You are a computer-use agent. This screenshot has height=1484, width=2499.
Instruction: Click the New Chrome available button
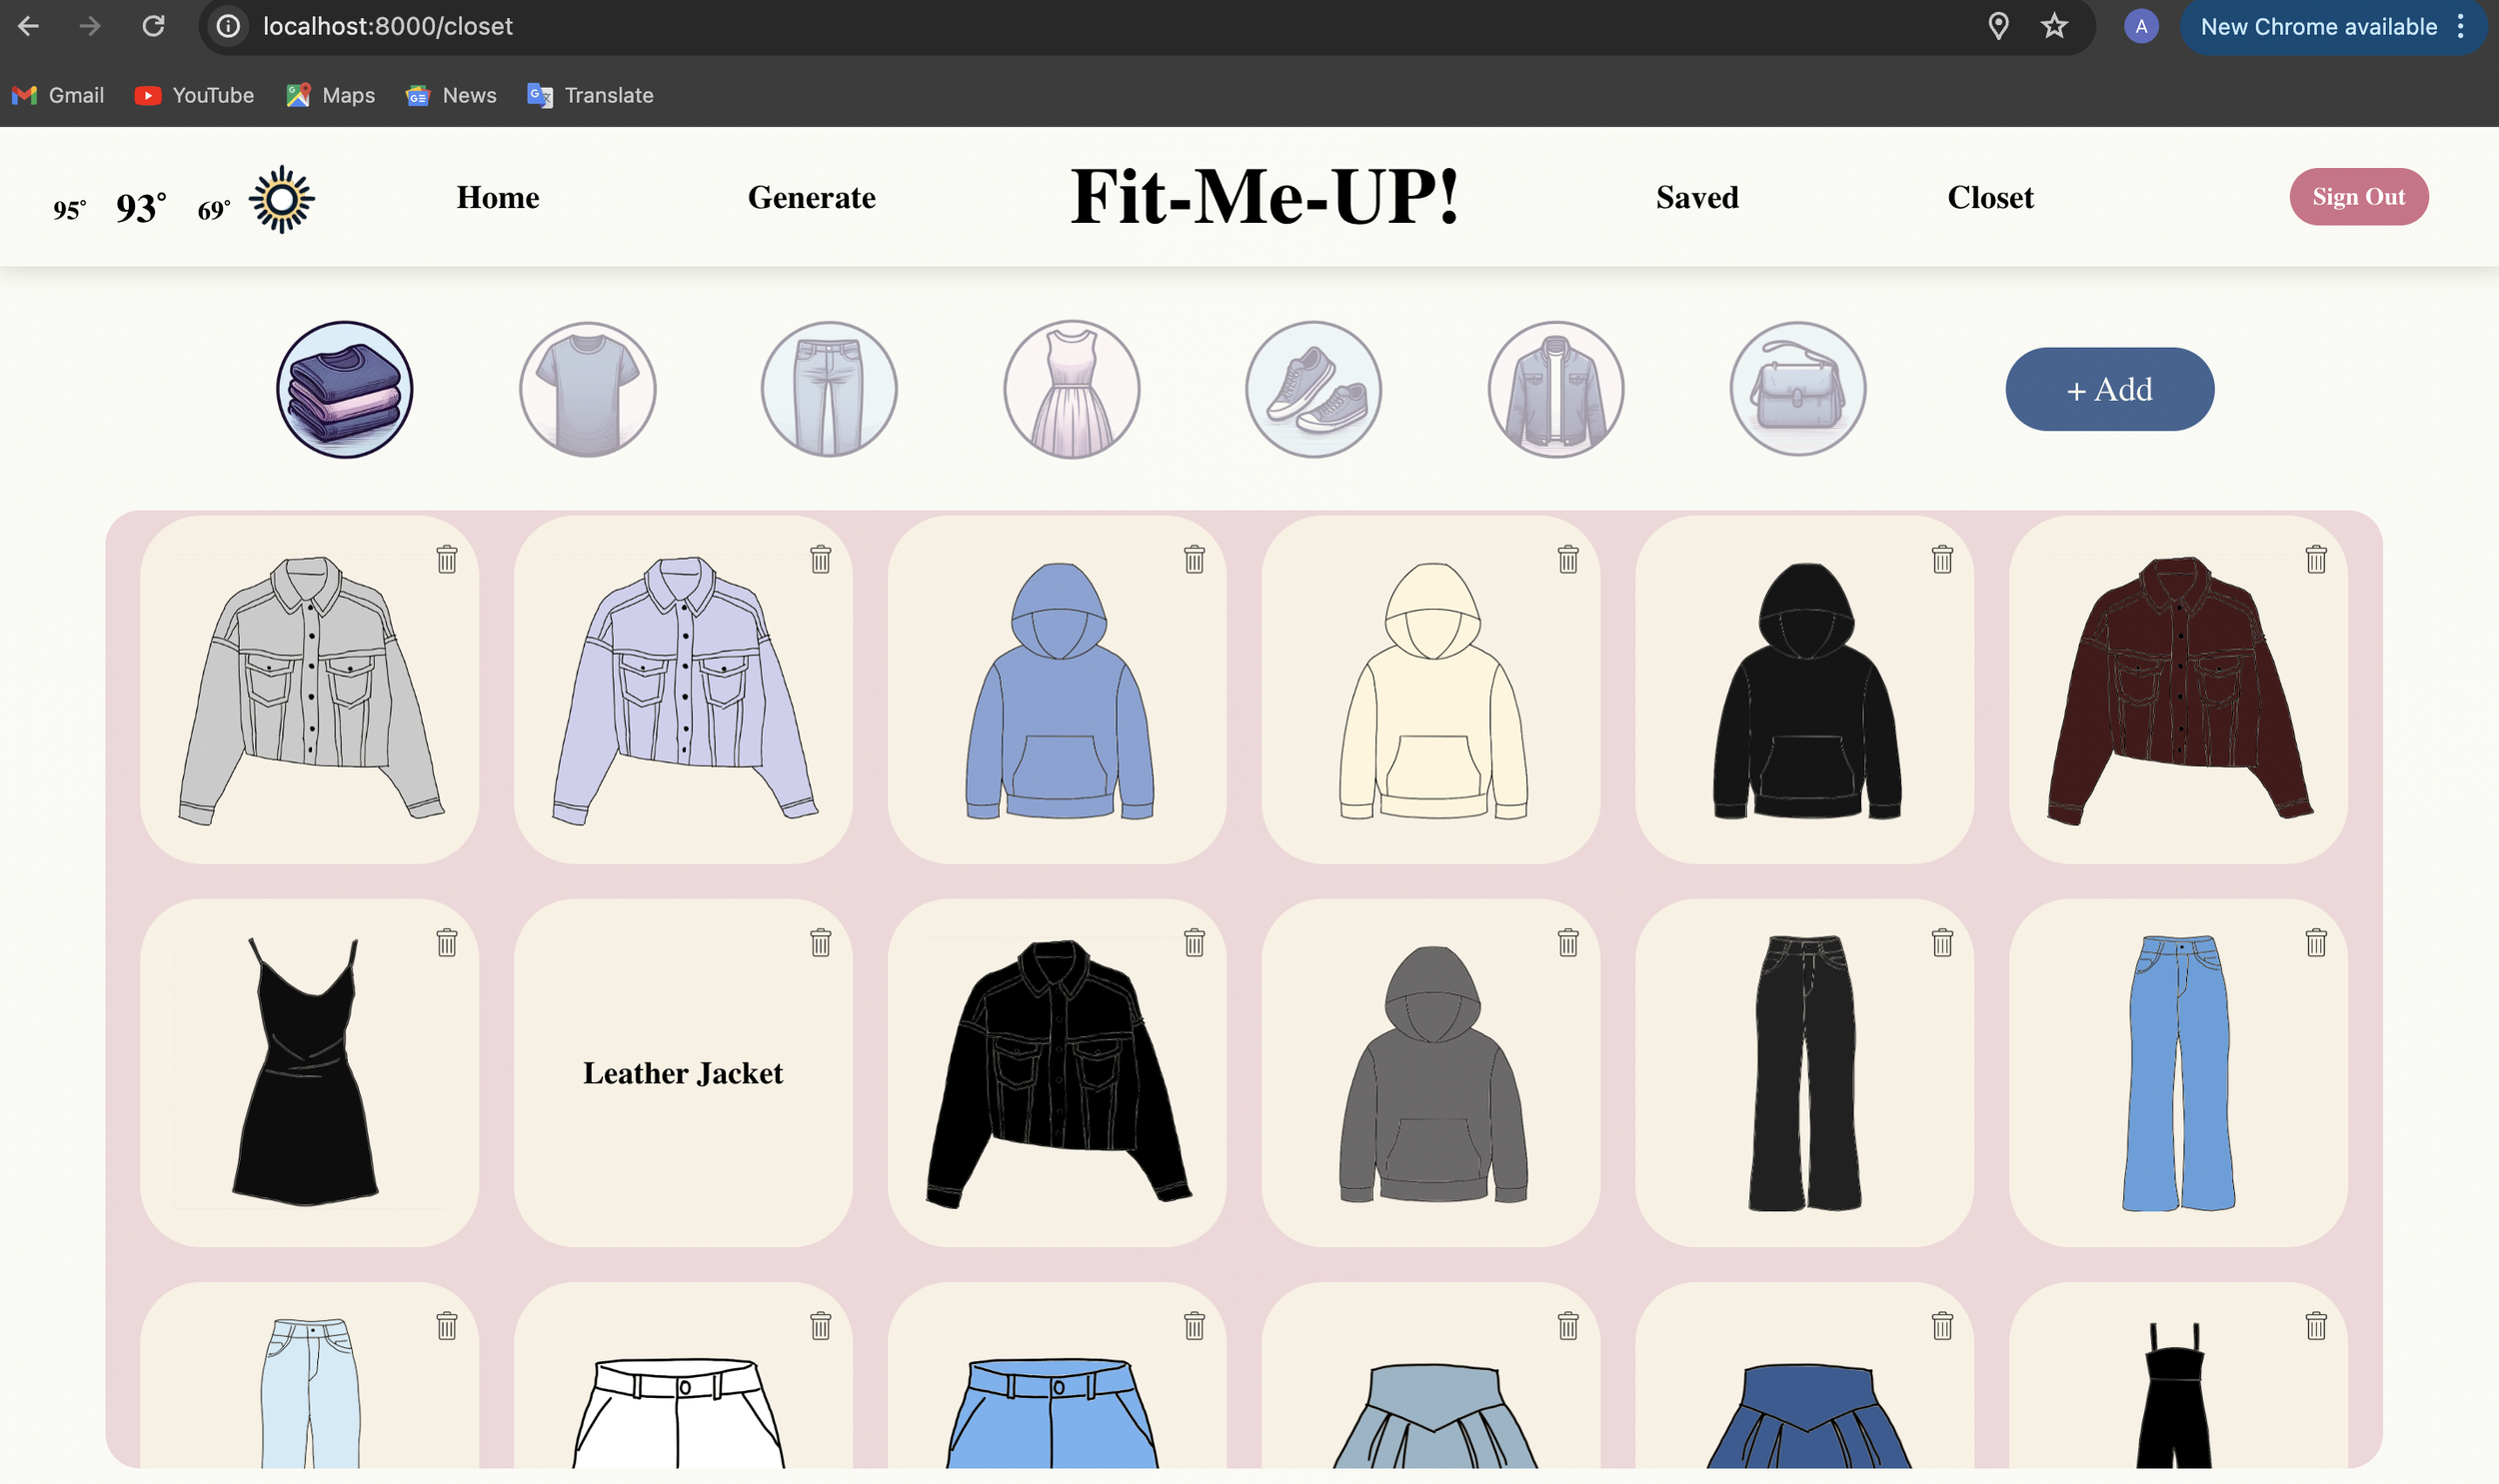(2332, 26)
